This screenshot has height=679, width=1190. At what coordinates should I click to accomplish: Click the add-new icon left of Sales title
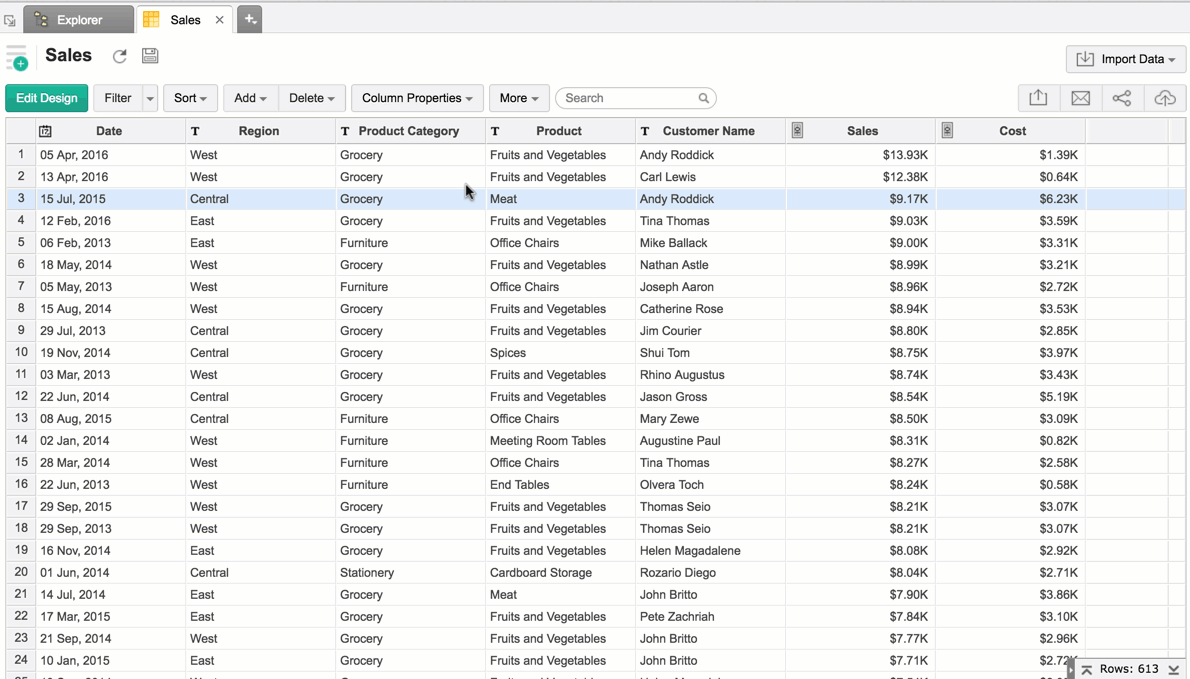17,59
